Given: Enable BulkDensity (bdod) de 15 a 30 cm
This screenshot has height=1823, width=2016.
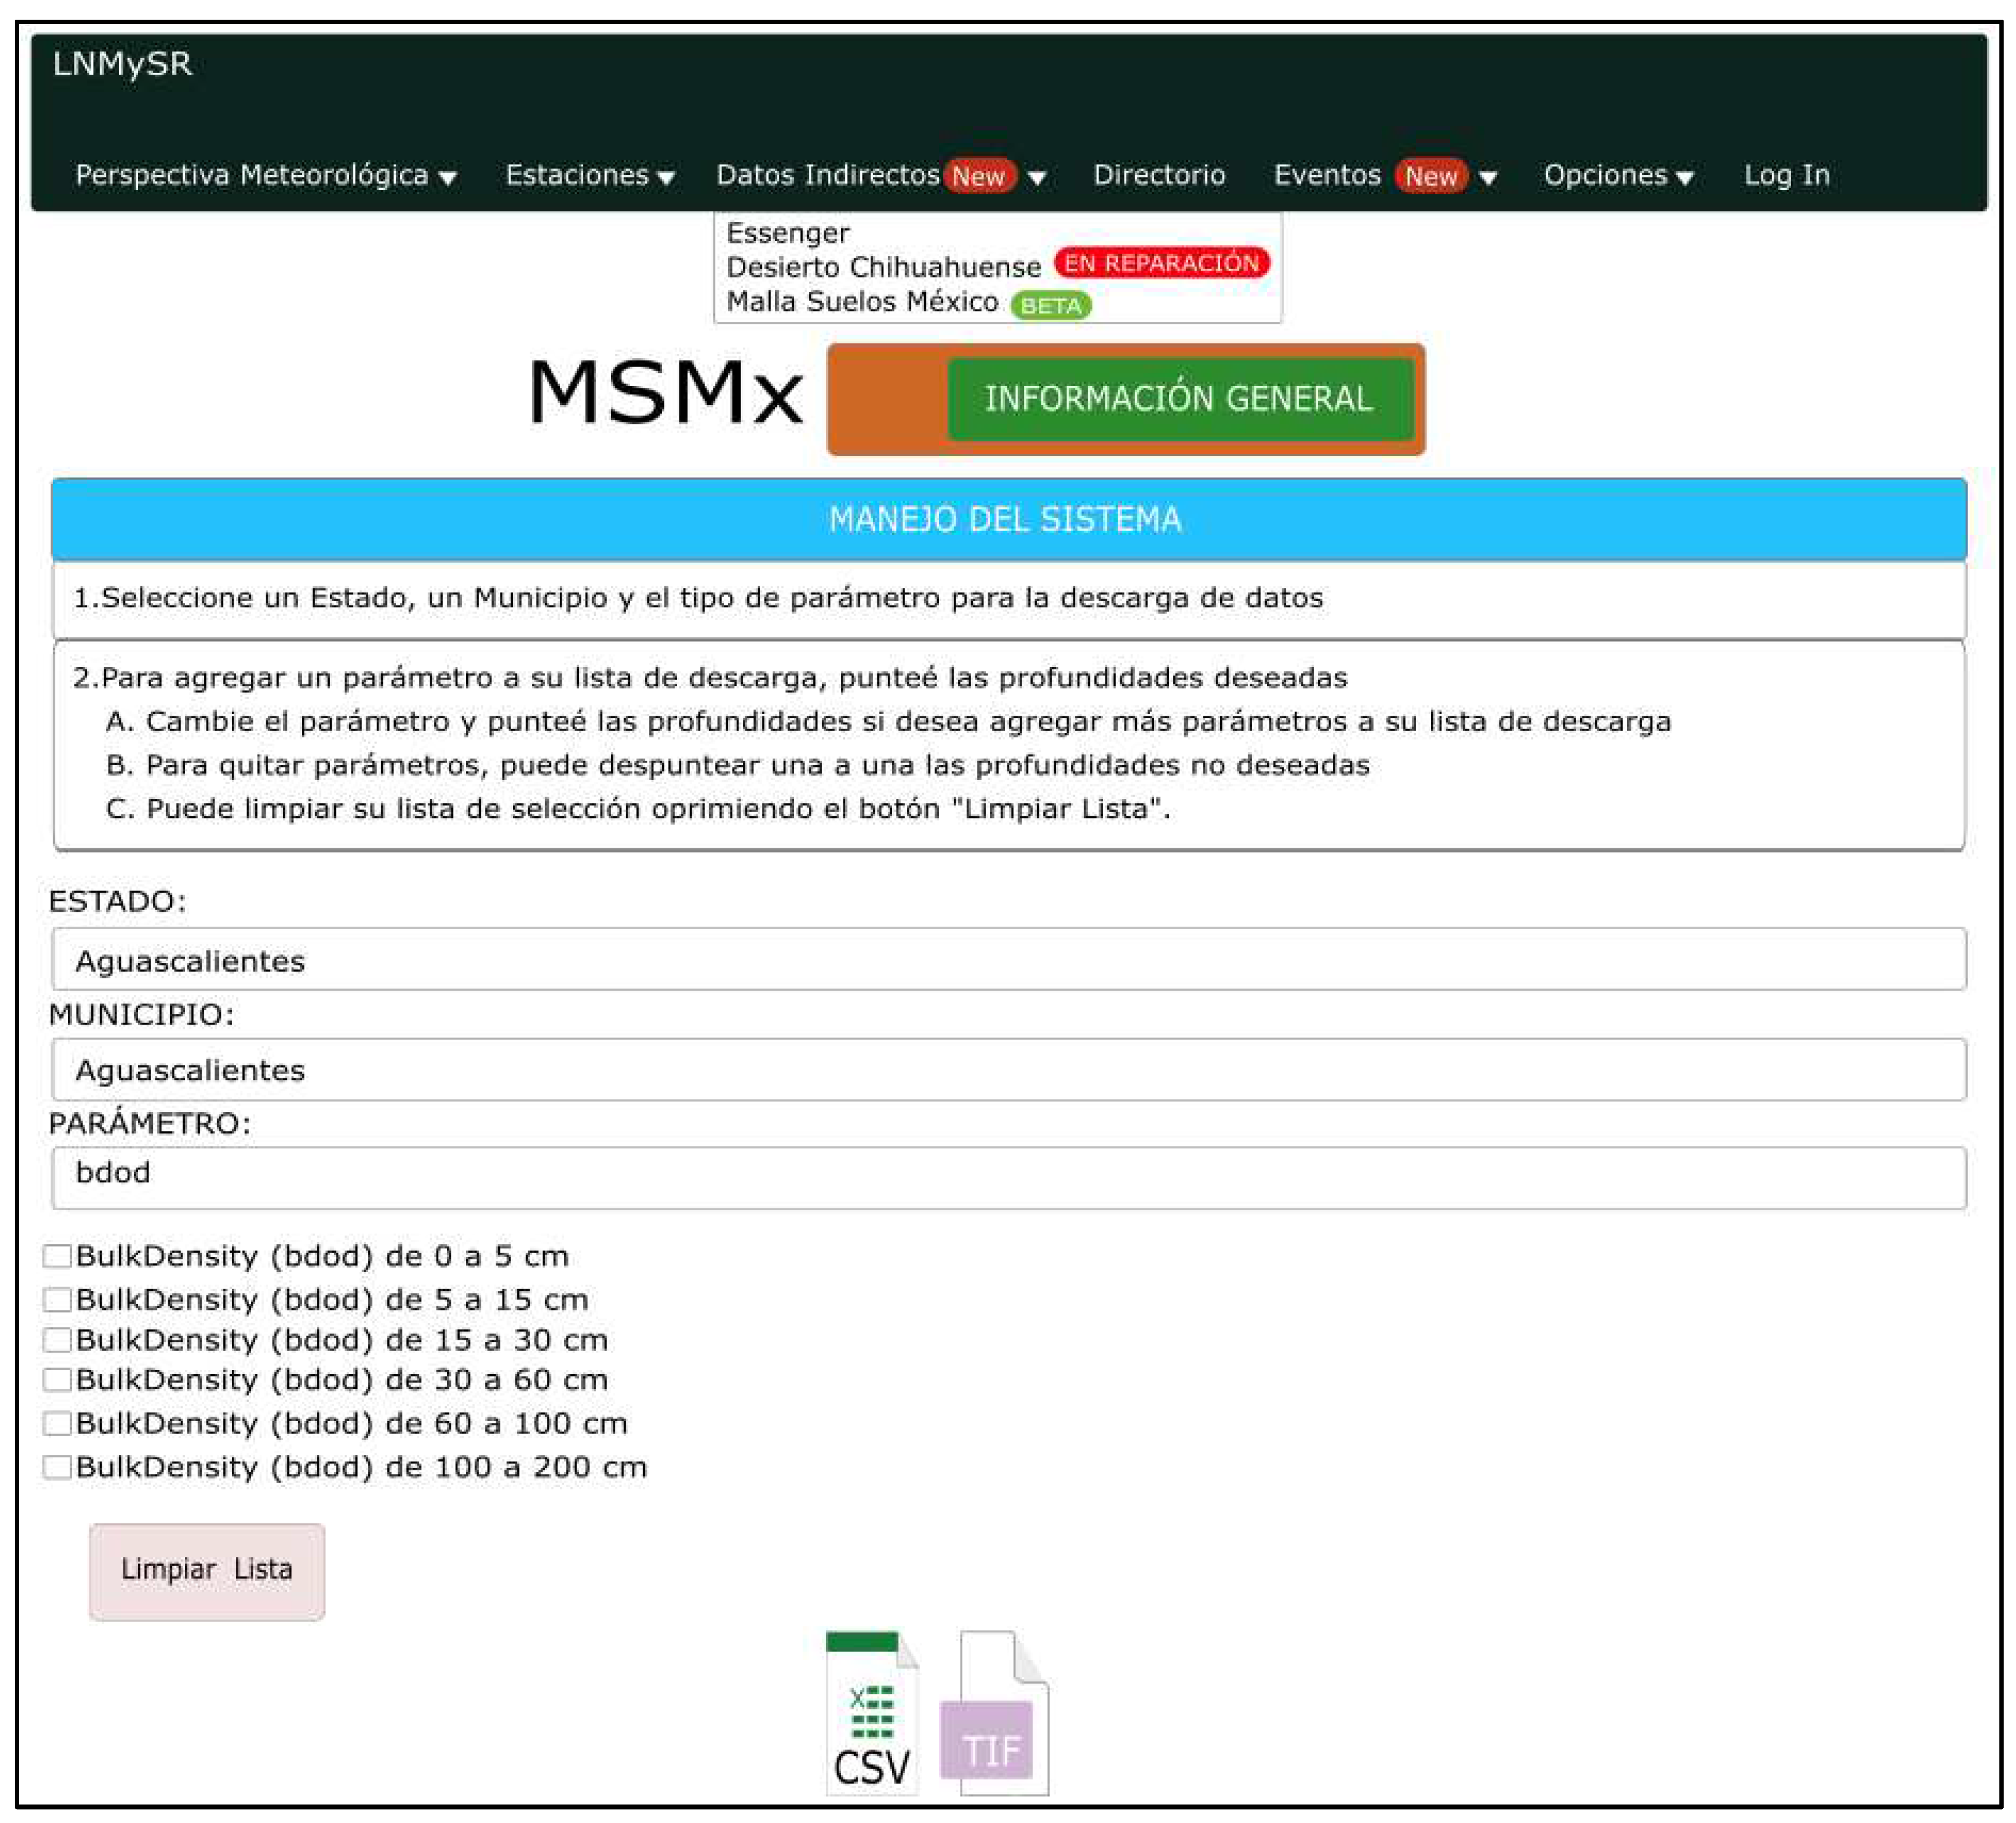Looking at the screenshot, I should [x=57, y=1340].
